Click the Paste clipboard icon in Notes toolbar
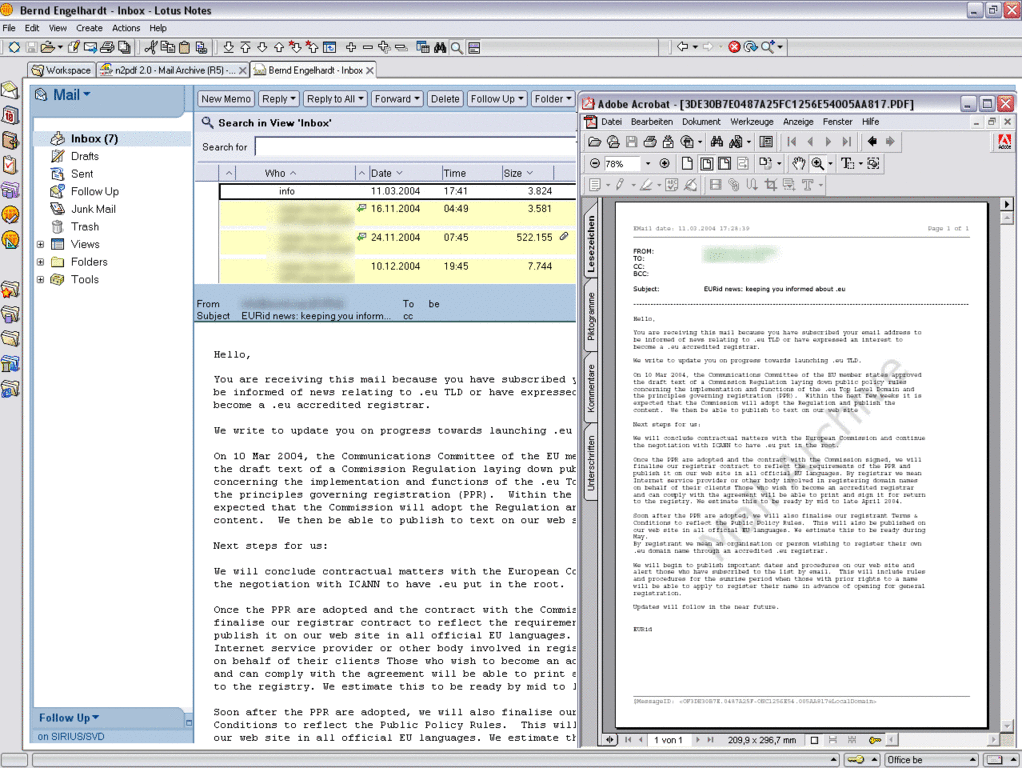Screen dimensions: 1022x768 [x=184, y=47]
